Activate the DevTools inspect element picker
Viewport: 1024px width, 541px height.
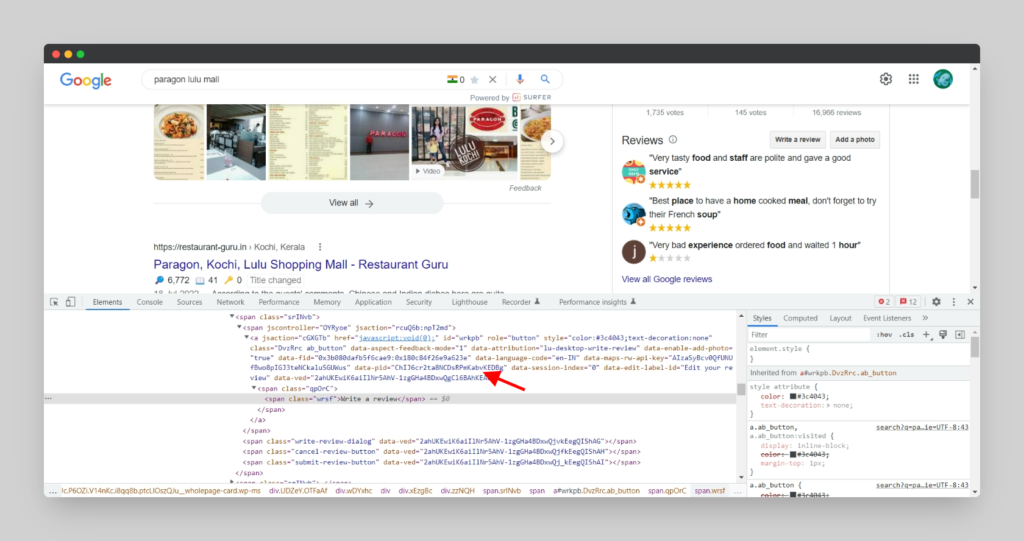(54, 302)
